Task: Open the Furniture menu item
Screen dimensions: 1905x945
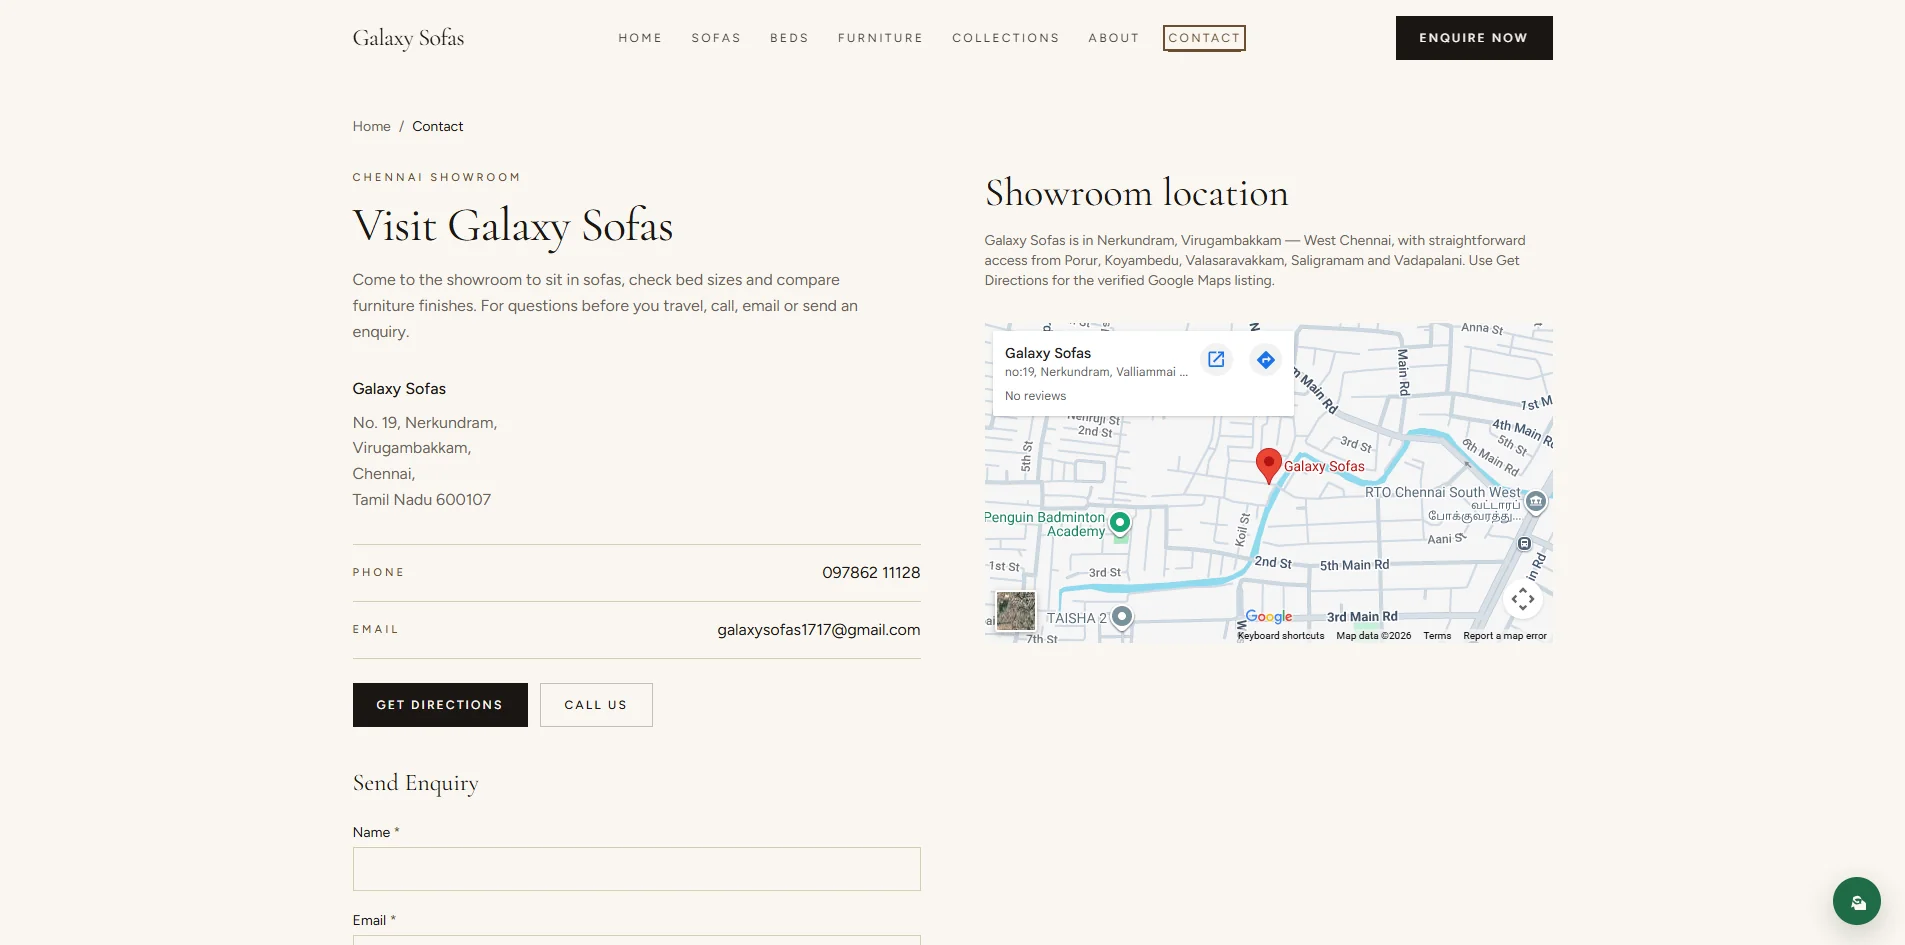Action: [880, 38]
